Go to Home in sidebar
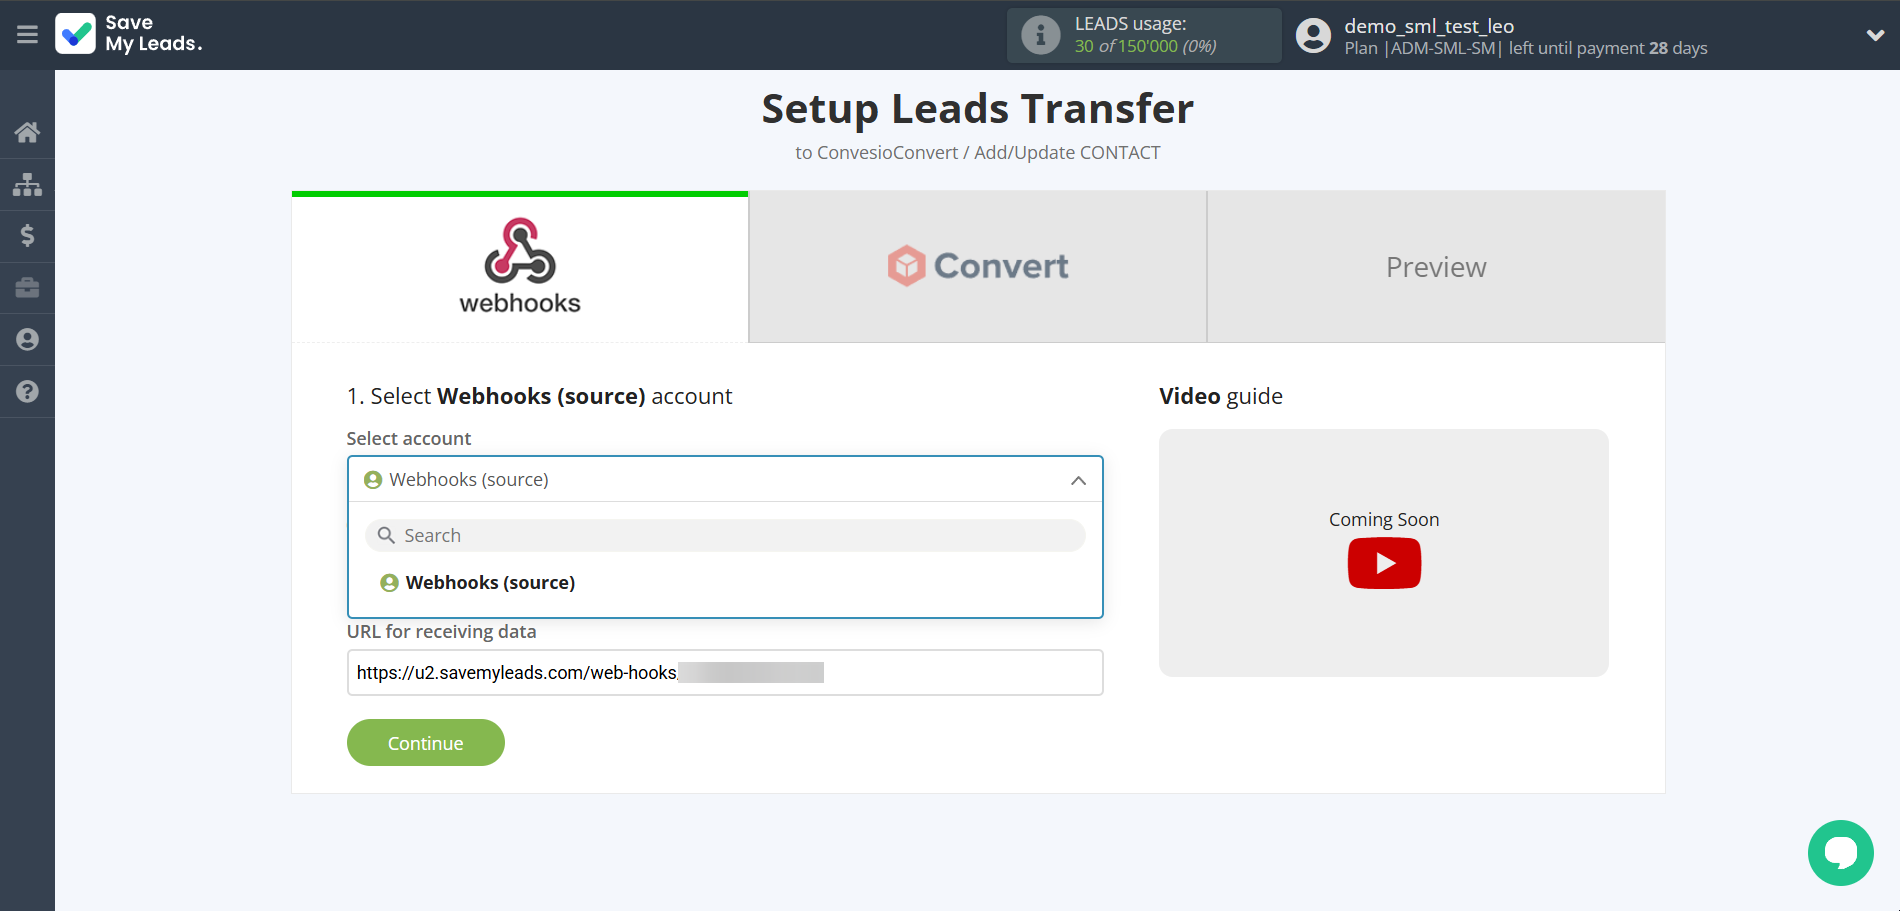Viewport: 1900px width, 911px height. click(27, 132)
